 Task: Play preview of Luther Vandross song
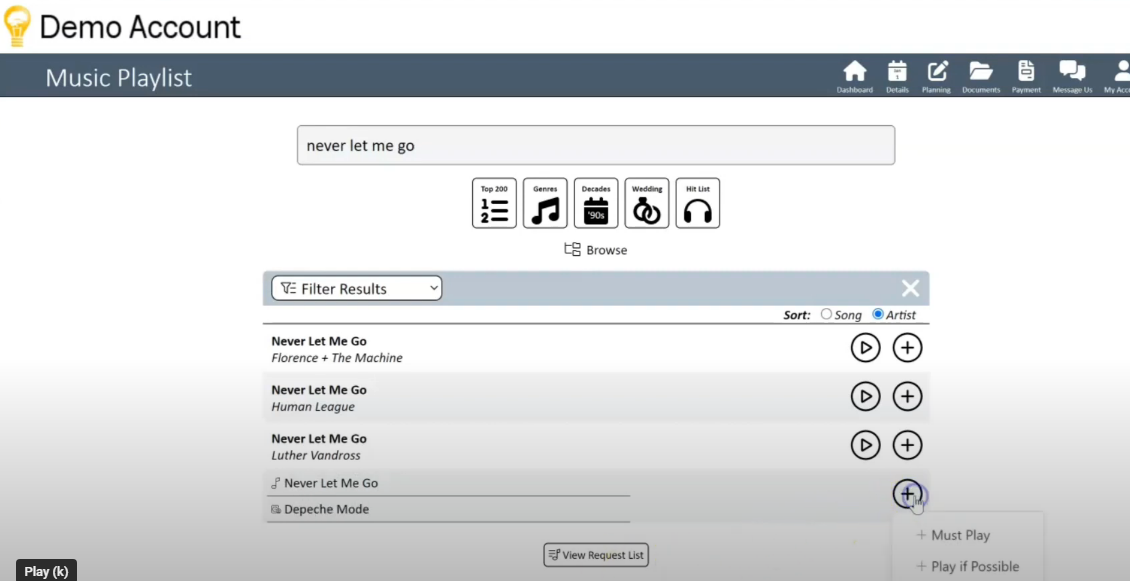[866, 445]
